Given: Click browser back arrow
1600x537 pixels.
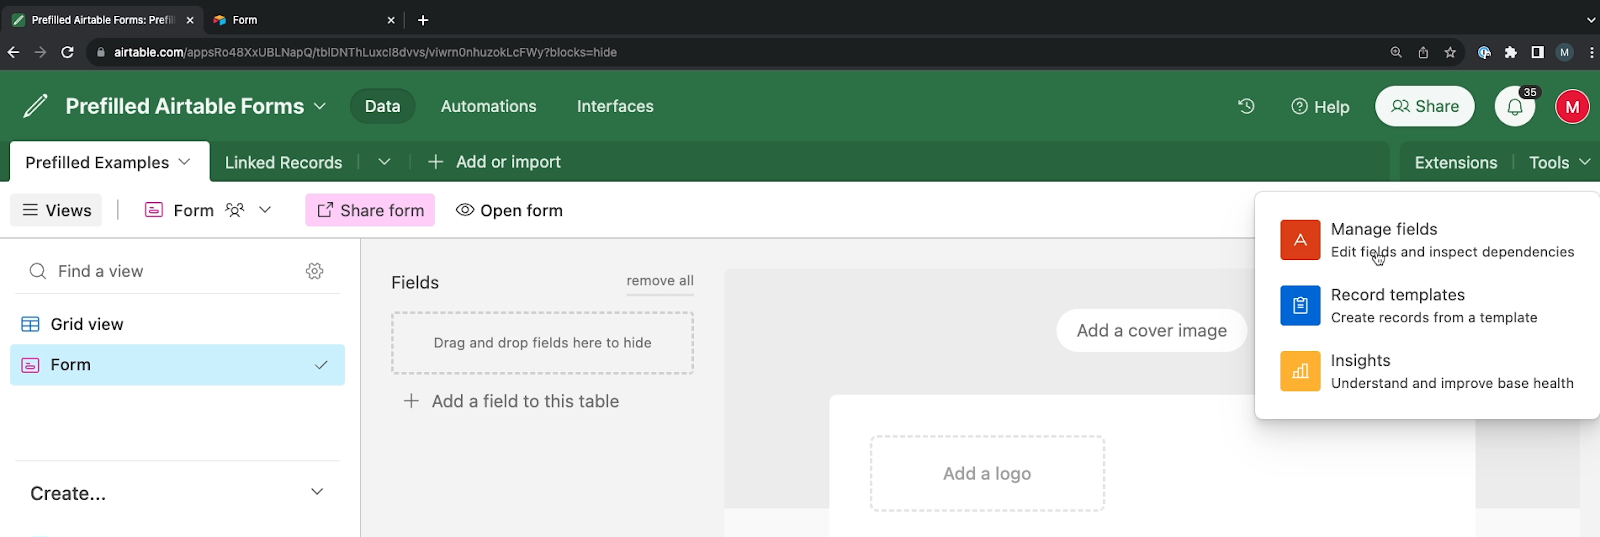Looking at the screenshot, I should [x=14, y=52].
